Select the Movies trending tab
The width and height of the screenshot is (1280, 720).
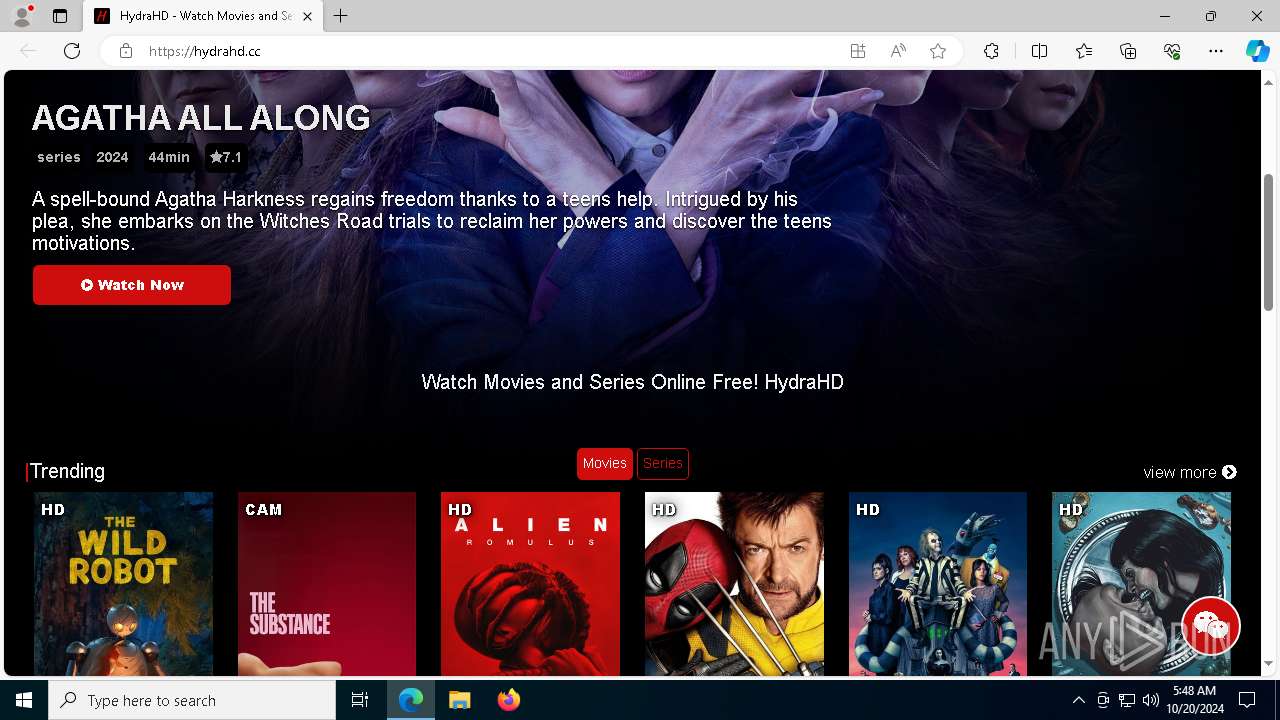[x=605, y=464]
